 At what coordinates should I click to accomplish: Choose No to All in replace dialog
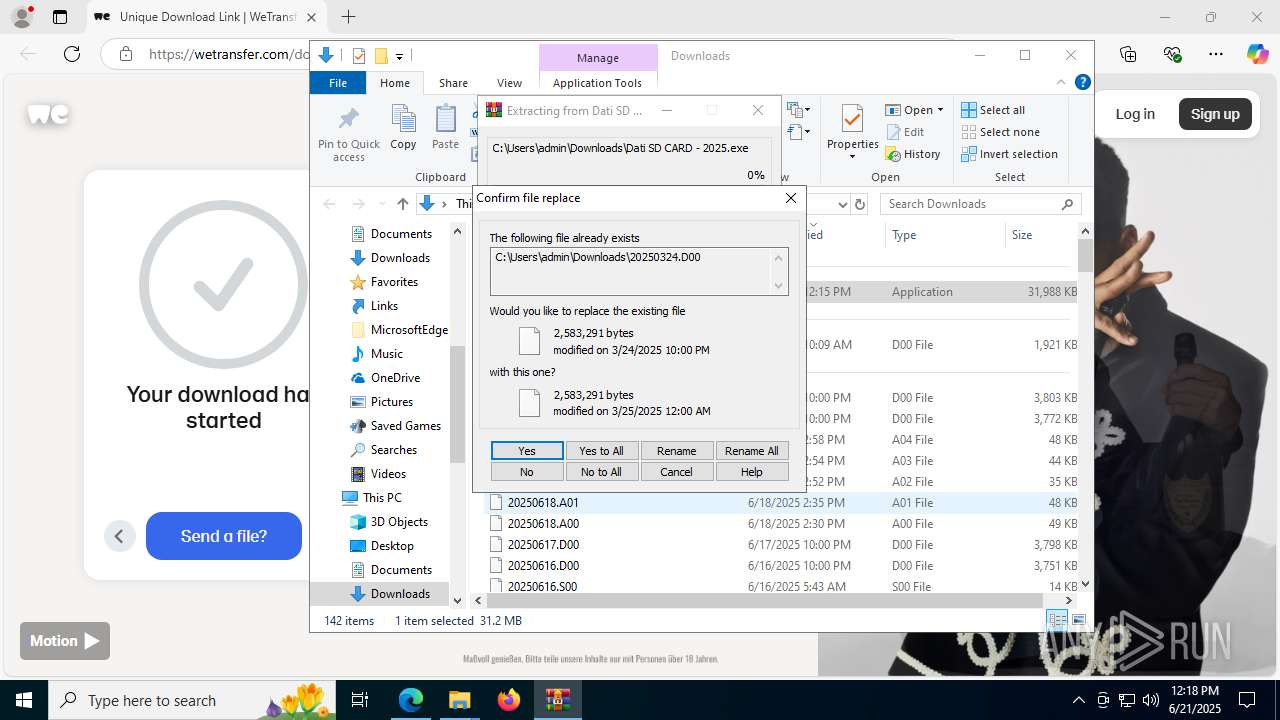coord(601,472)
